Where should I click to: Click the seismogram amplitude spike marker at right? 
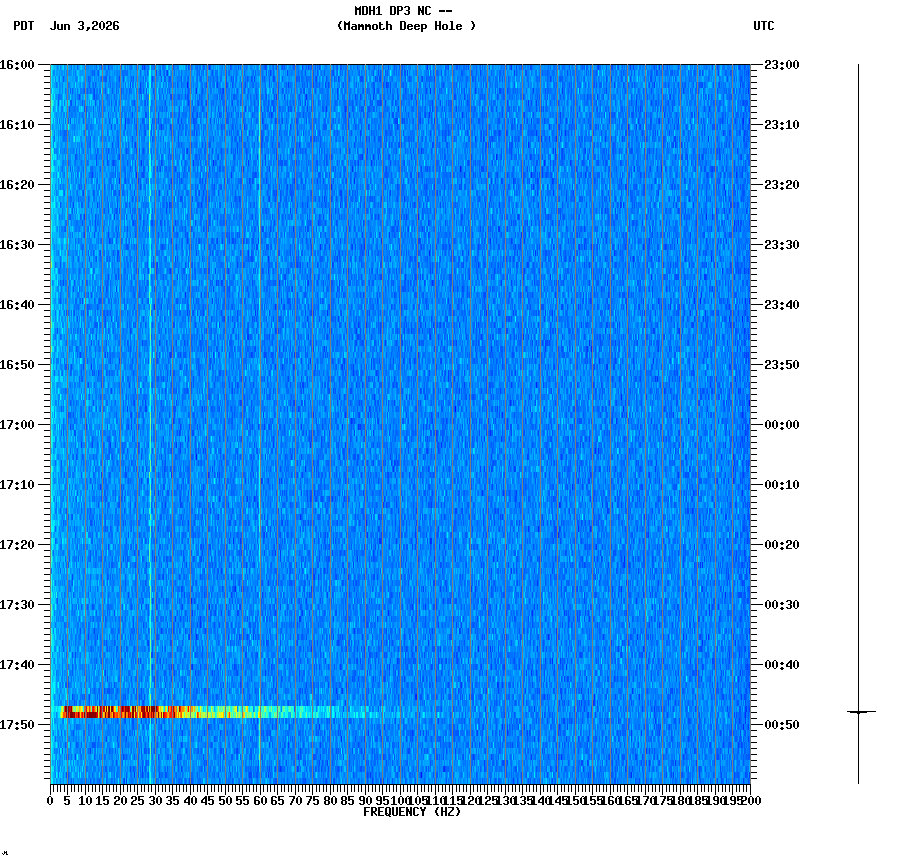(861, 712)
